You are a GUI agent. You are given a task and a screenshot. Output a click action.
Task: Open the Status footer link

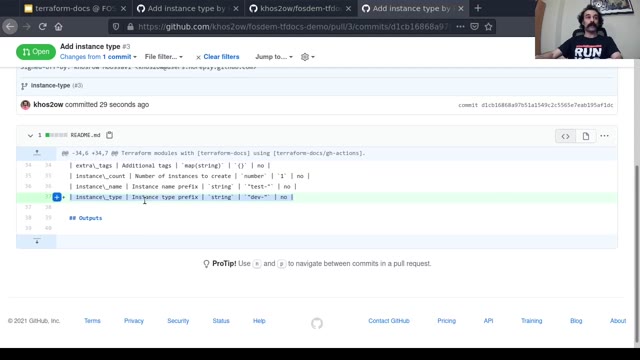(221, 321)
